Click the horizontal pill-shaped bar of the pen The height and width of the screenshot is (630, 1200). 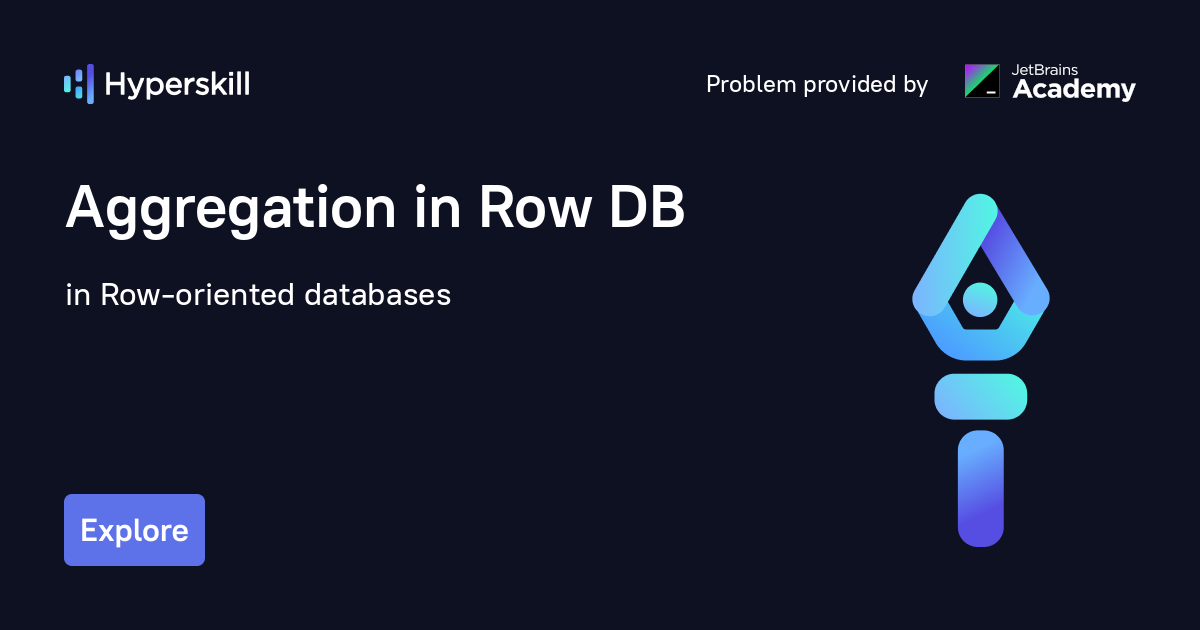[980, 396]
